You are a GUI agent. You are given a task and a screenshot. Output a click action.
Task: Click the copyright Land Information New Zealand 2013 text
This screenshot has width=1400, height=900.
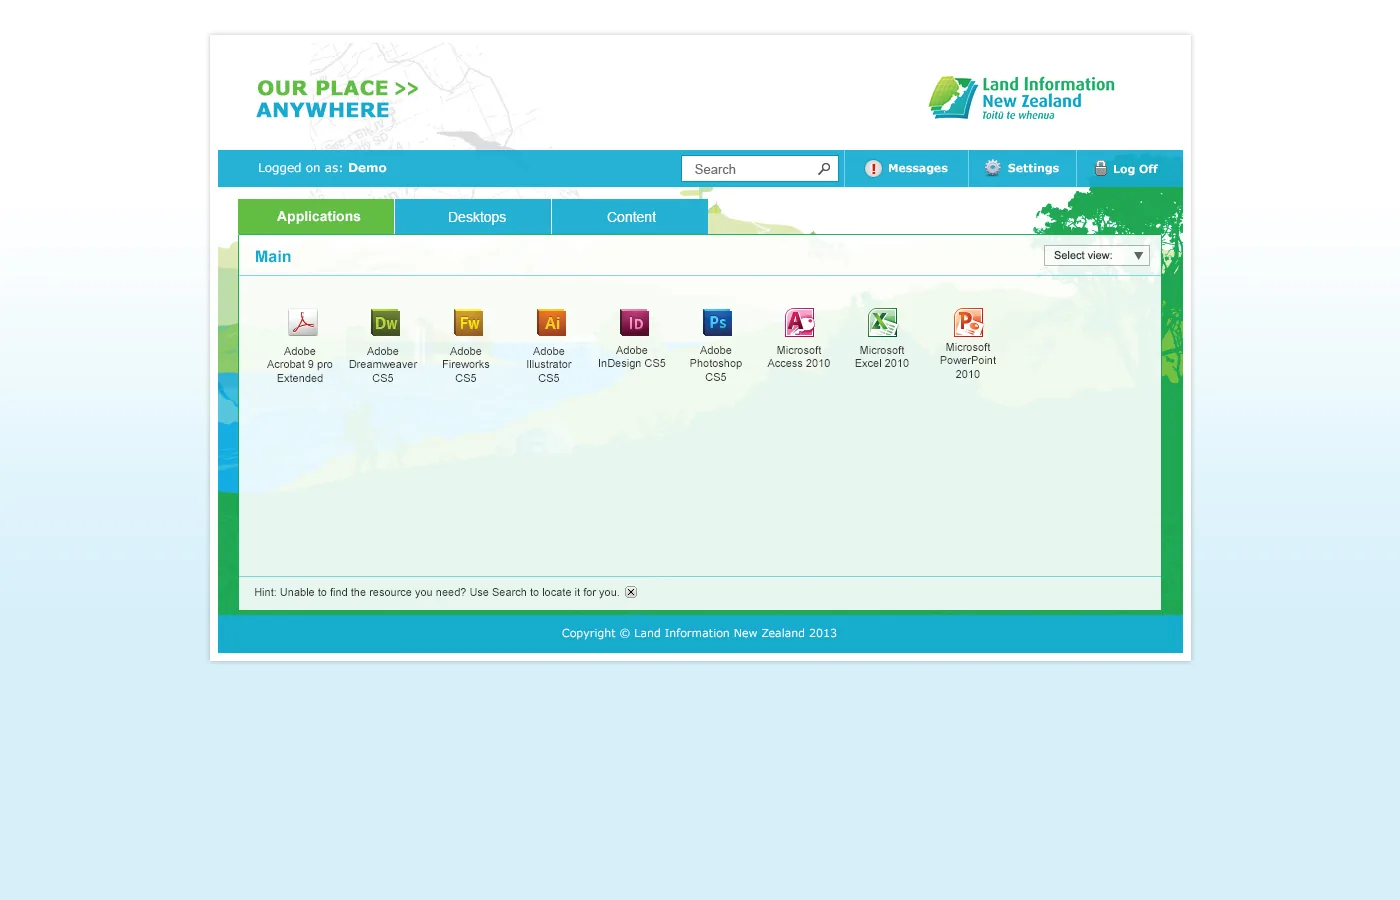pos(699,633)
